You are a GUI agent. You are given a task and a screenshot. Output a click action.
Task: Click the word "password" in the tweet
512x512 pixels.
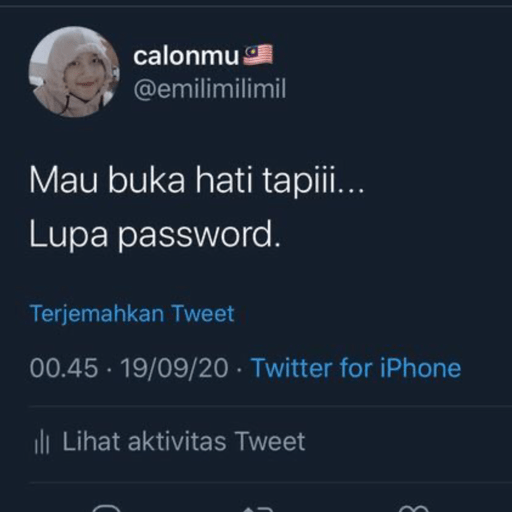(195, 235)
